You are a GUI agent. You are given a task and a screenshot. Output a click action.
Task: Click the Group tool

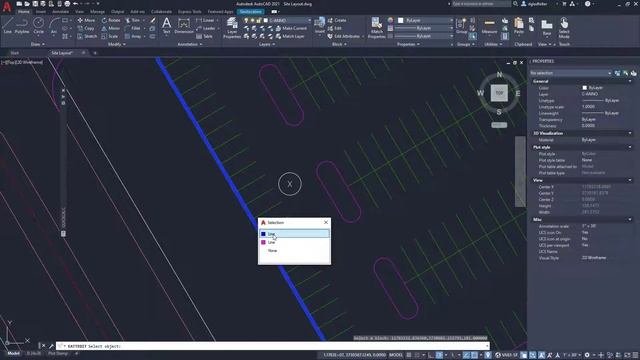coord(462,26)
